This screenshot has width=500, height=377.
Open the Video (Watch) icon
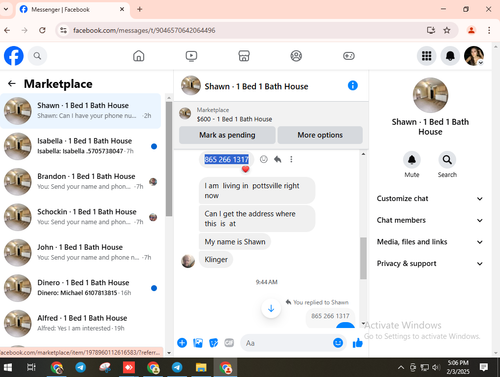[x=191, y=56]
